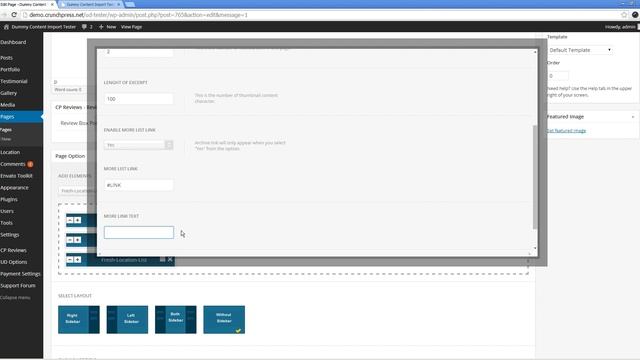This screenshot has height=360, width=640.
Task: Open Envato Toolkit menu
Action: (x=16, y=176)
